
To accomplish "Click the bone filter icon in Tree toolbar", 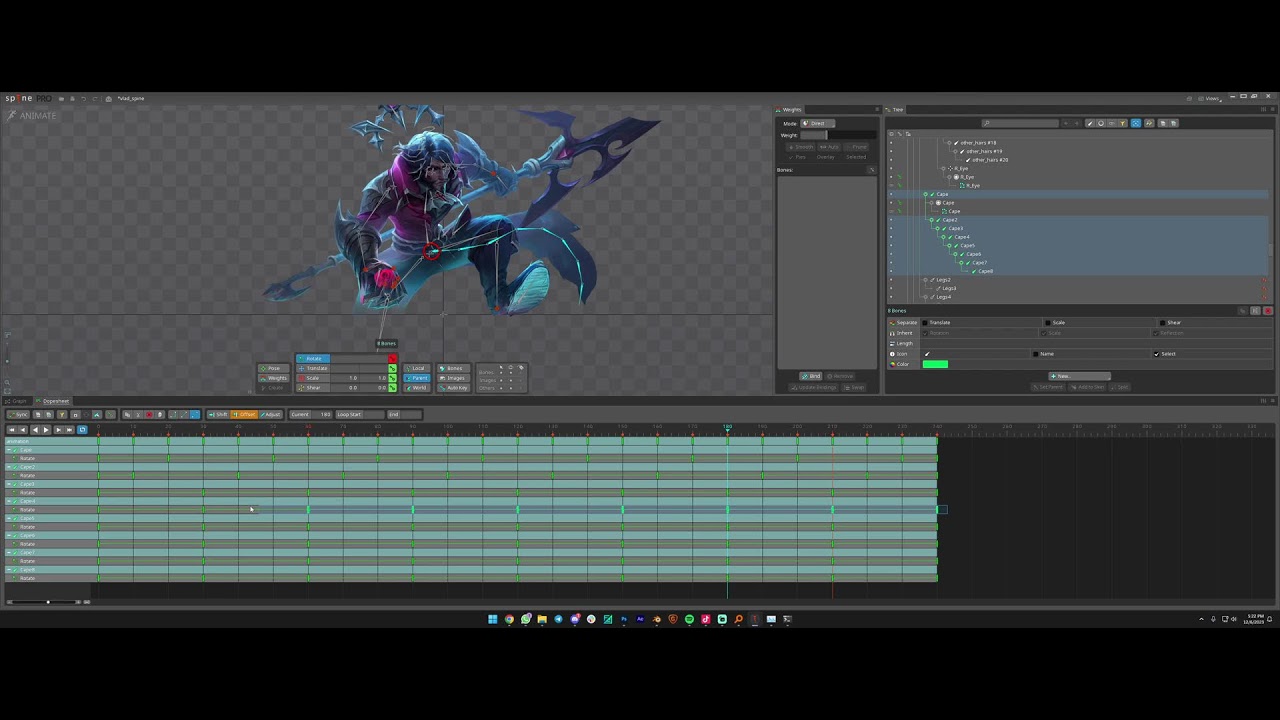I will 1090,123.
